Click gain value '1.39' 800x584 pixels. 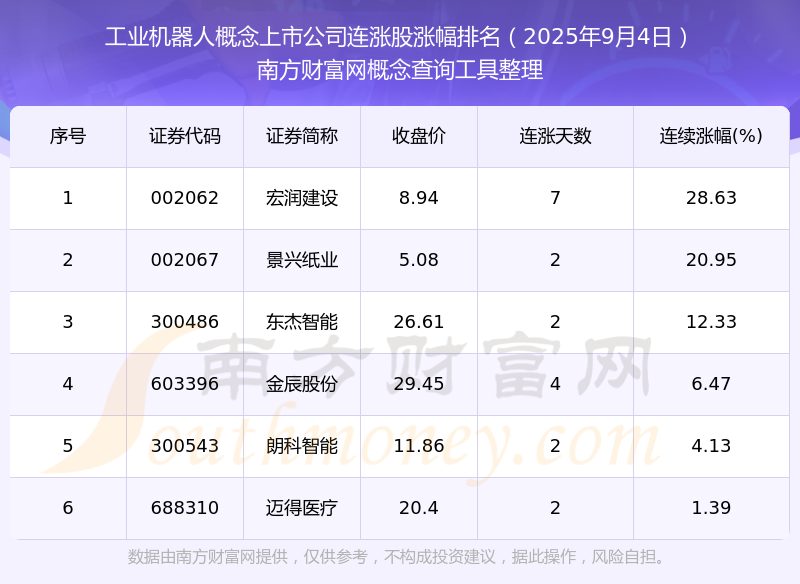point(711,508)
